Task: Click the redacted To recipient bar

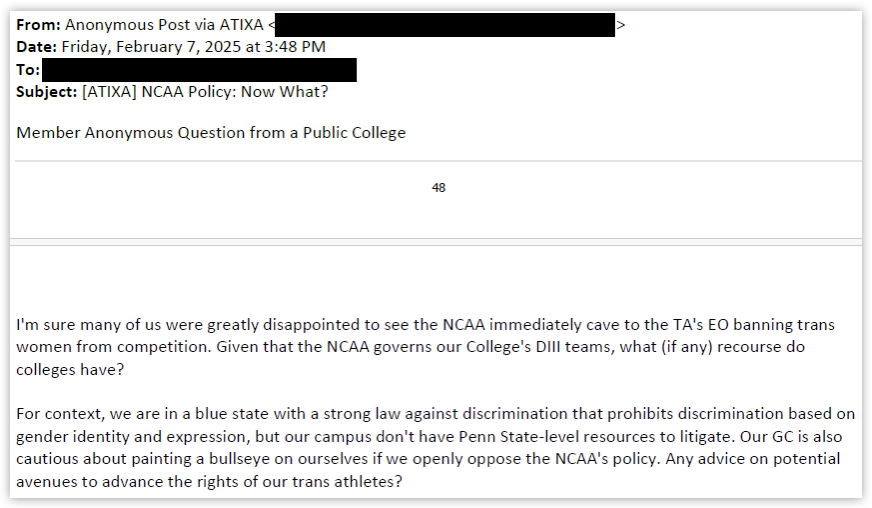Action: click(x=199, y=70)
